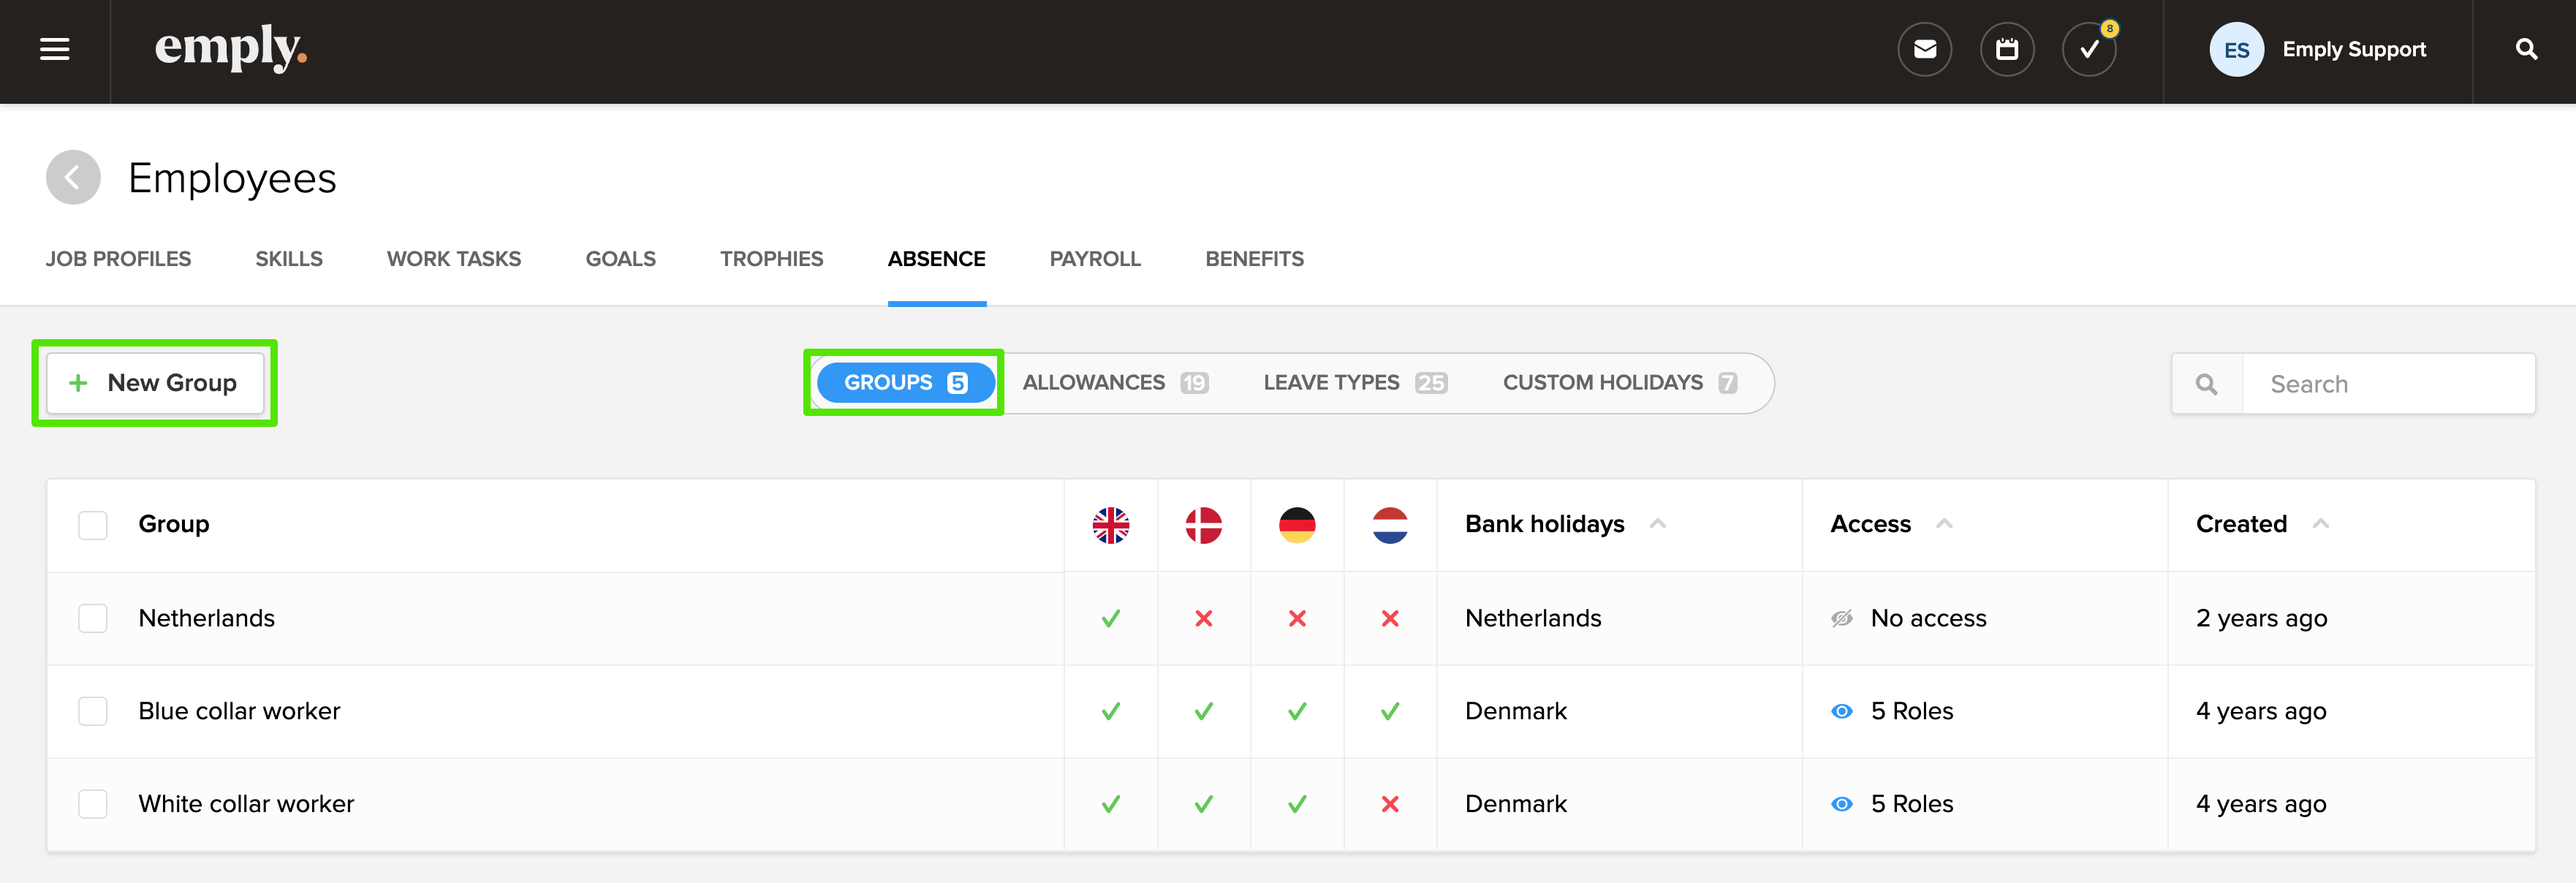Select all groups with header checkbox
The image size is (2576, 883).
pos(93,525)
